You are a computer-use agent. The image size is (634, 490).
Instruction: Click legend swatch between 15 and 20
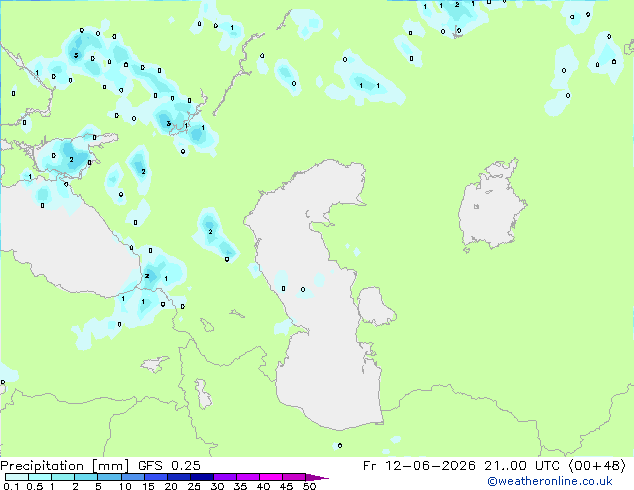156,477
